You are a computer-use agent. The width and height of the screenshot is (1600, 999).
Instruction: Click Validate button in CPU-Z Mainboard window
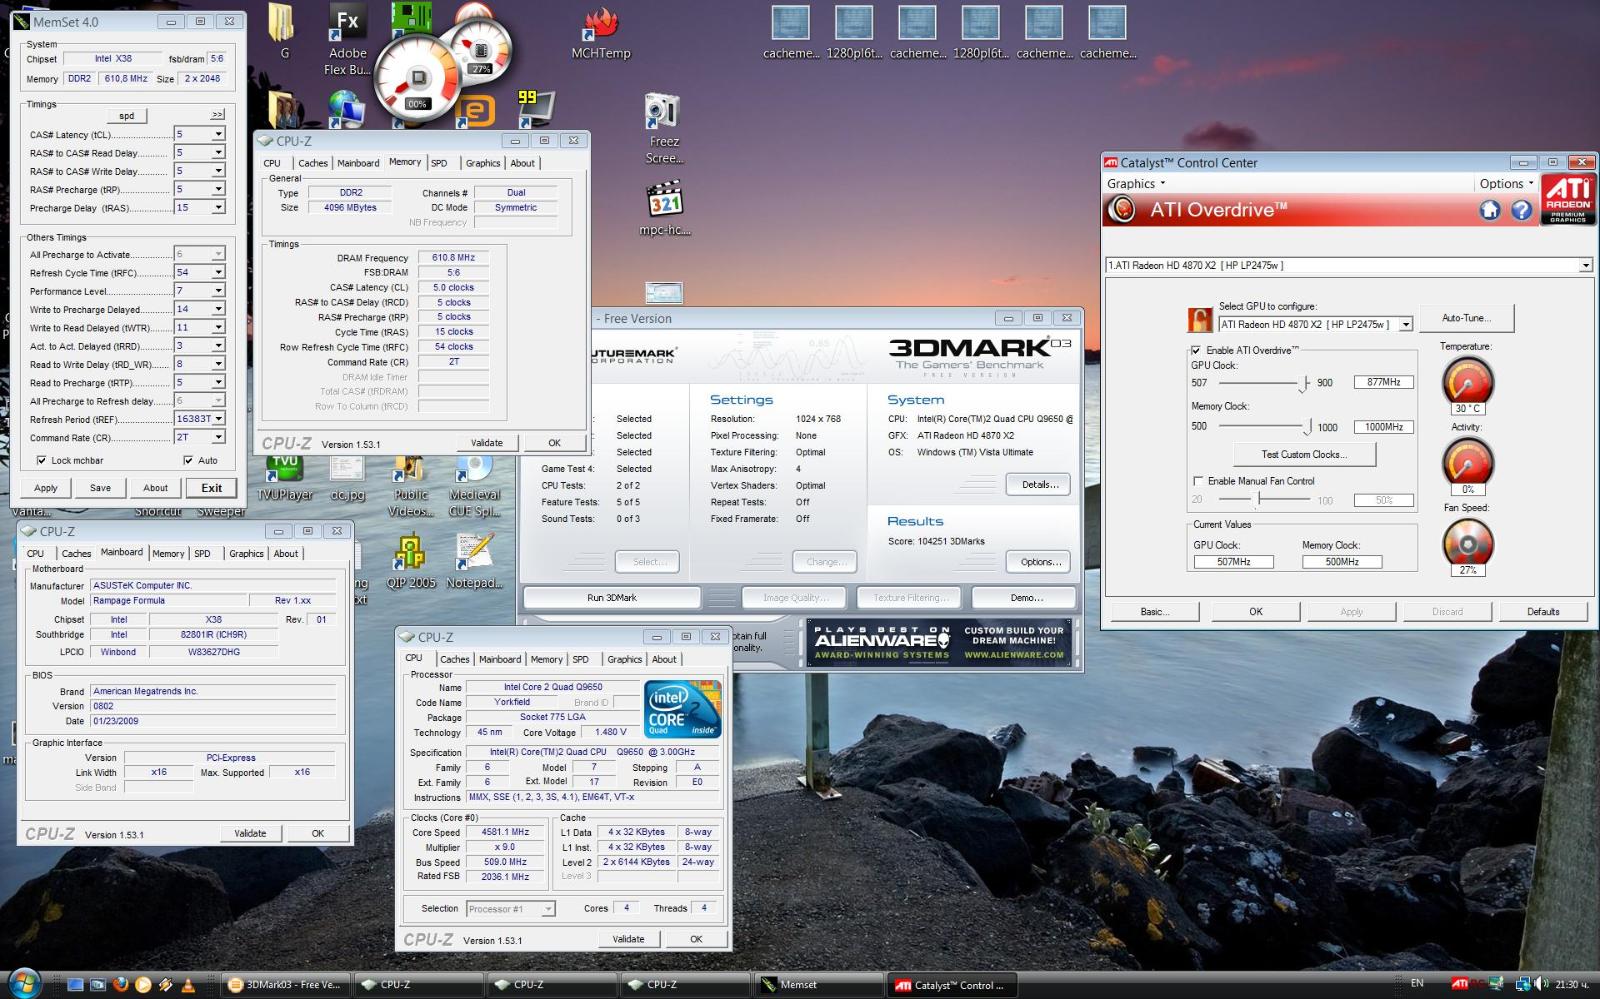pyautogui.click(x=250, y=833)
